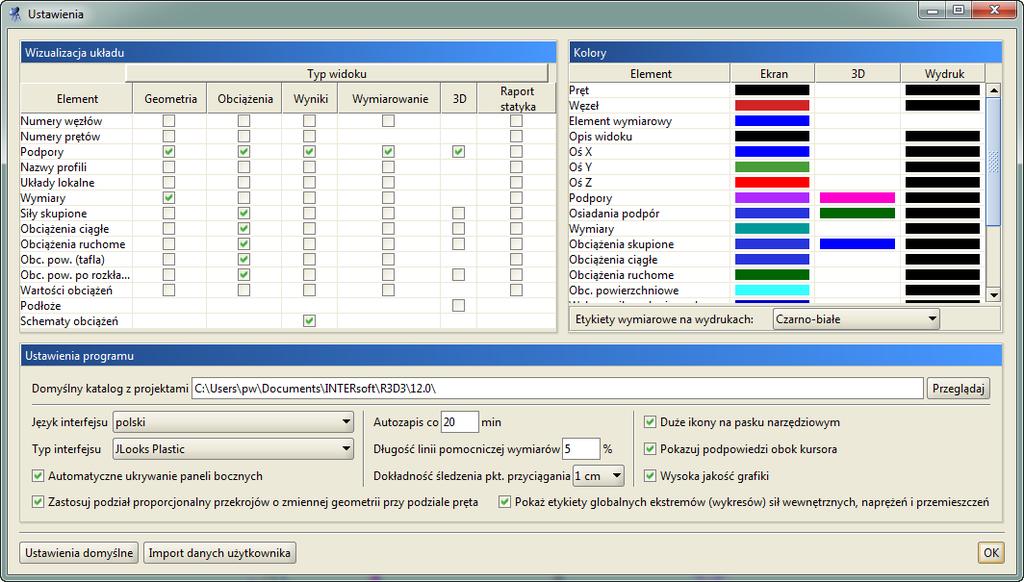Click the Nazwy profili row label
This screenshot has width=1024, height=582.
click(x=54, y=167)
